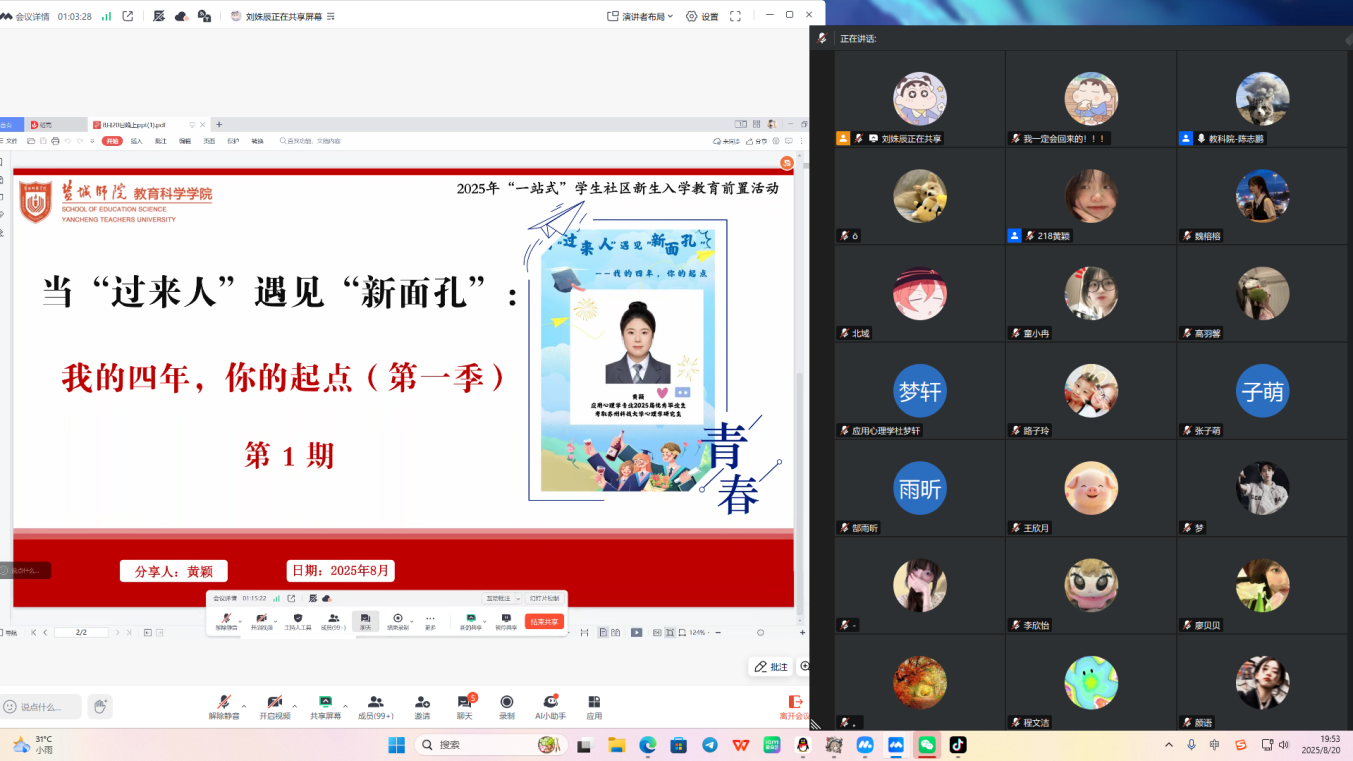The height and width of the screenshot is (761, 1353).
Task: Enter fullscreen using the top bar icon
Action: coord(735,16)
